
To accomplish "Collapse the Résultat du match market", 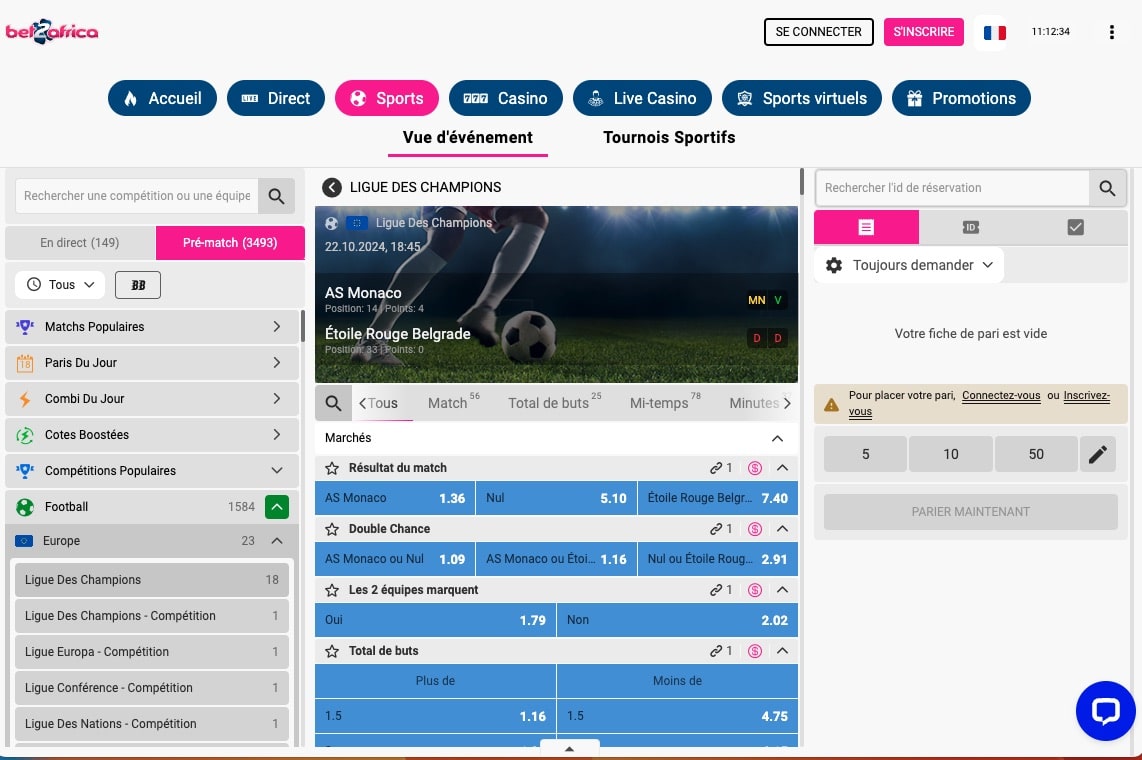I will pos(781,467).
